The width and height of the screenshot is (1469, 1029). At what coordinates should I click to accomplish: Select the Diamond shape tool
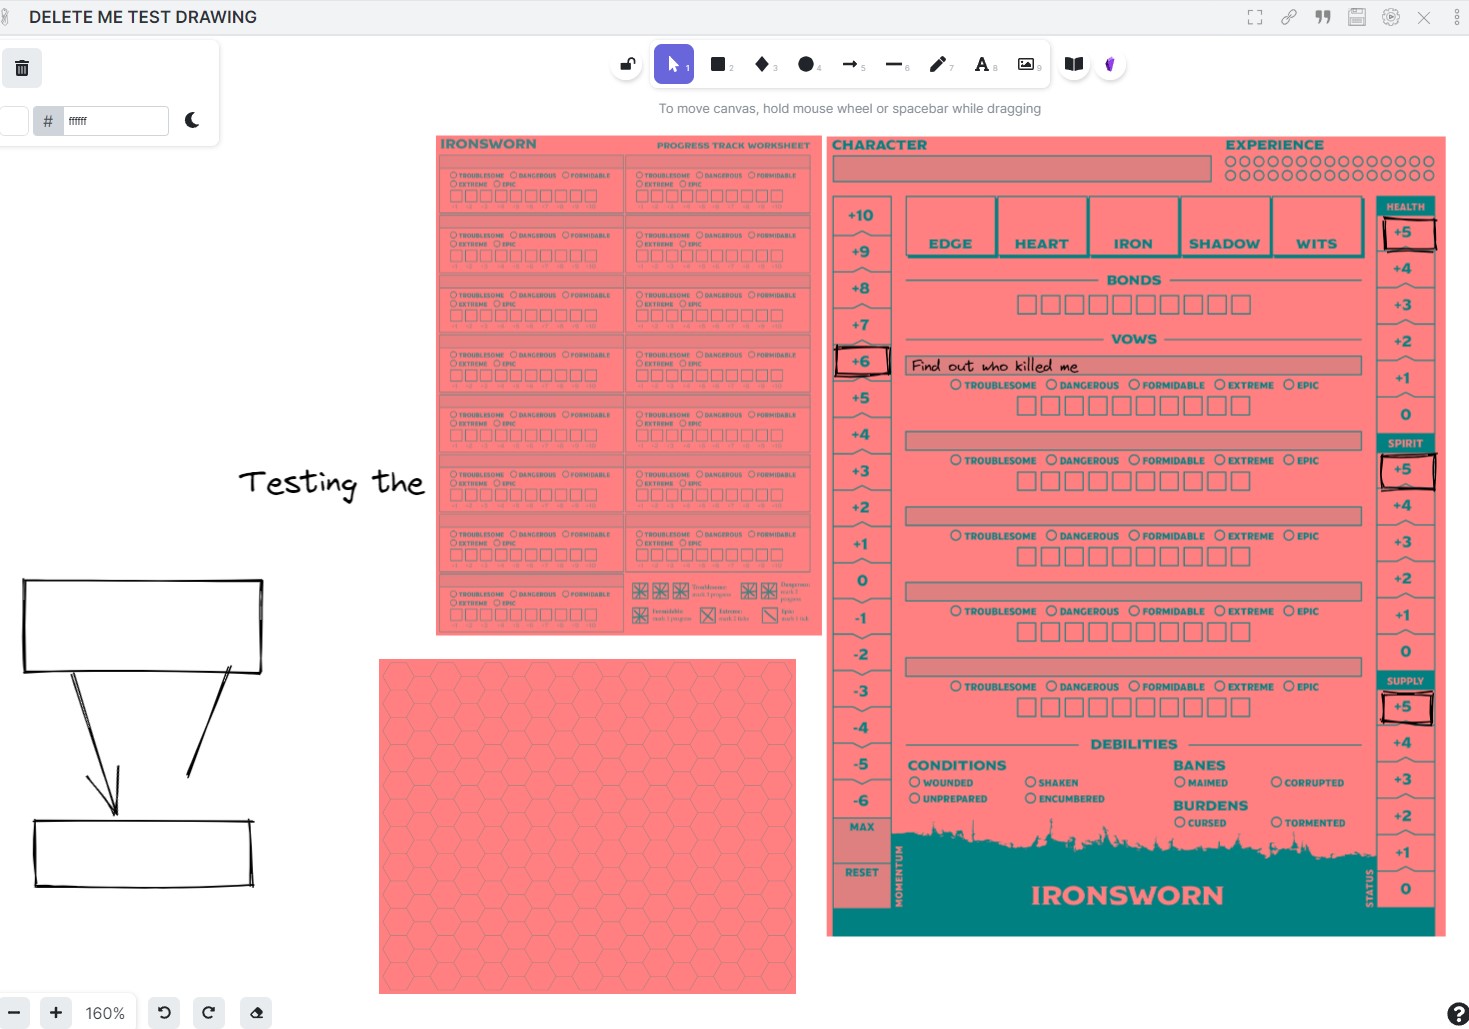(762, 64)
